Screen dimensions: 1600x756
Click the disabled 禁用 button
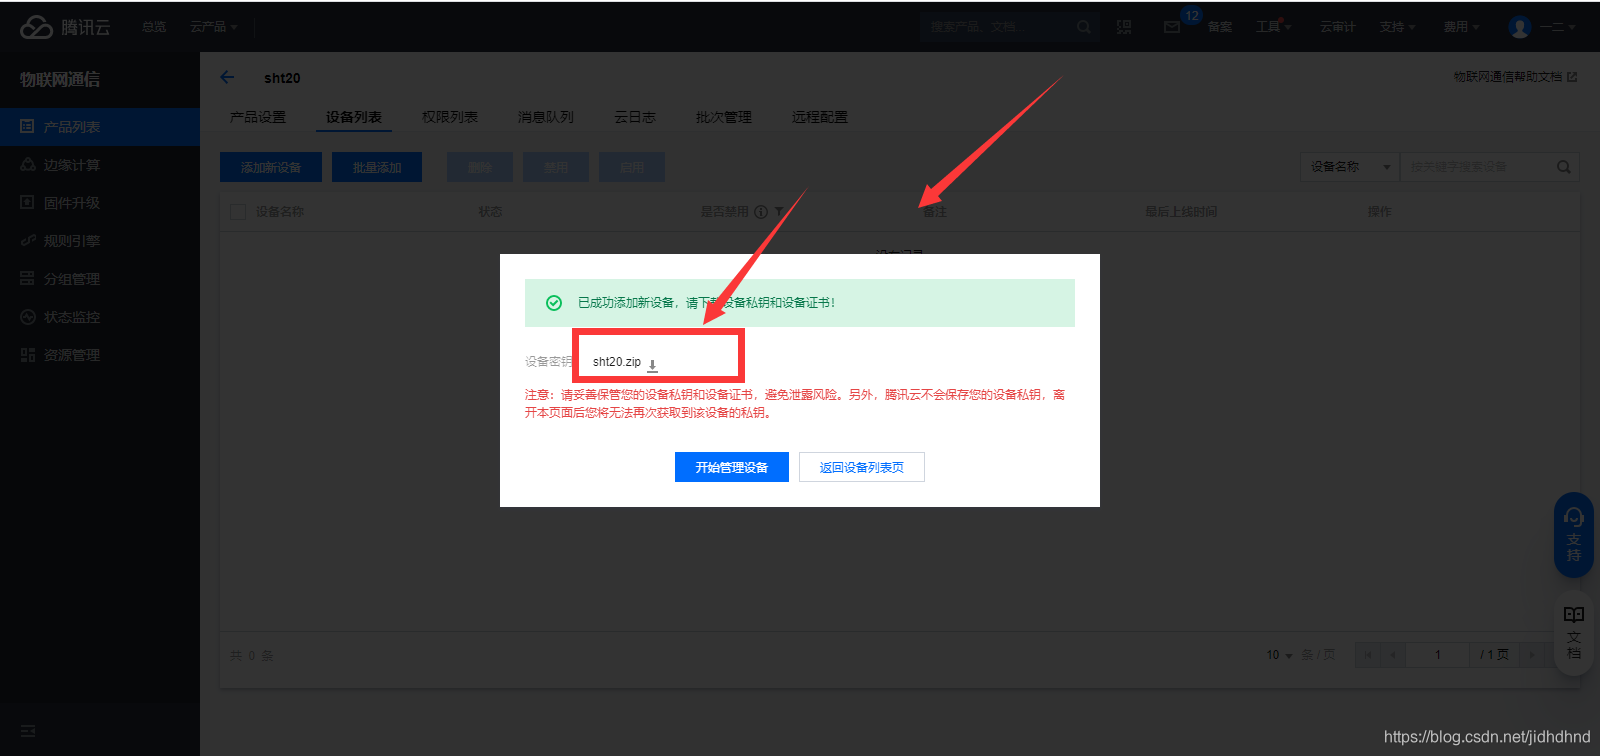[x=556, y=167]
